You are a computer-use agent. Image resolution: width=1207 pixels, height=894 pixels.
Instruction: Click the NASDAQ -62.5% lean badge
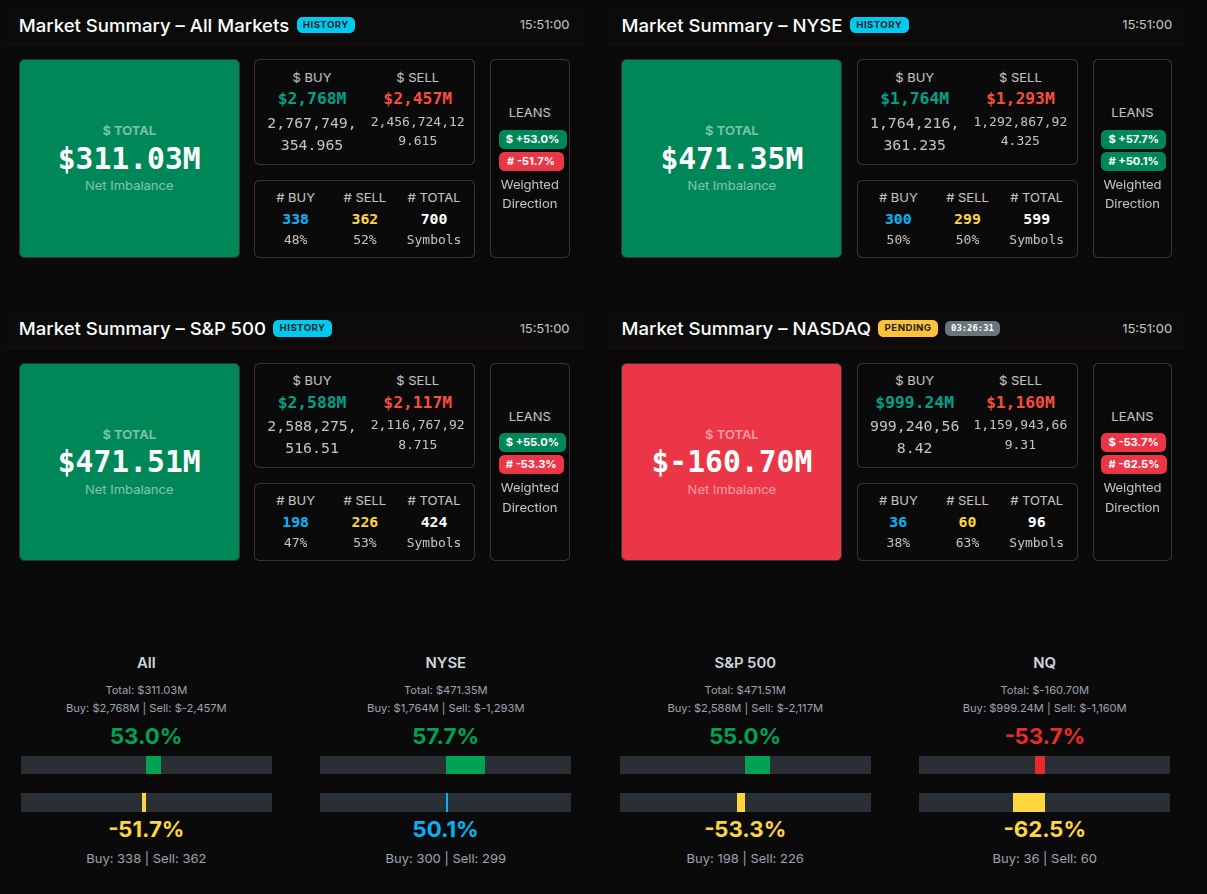tap(1133, 464)
